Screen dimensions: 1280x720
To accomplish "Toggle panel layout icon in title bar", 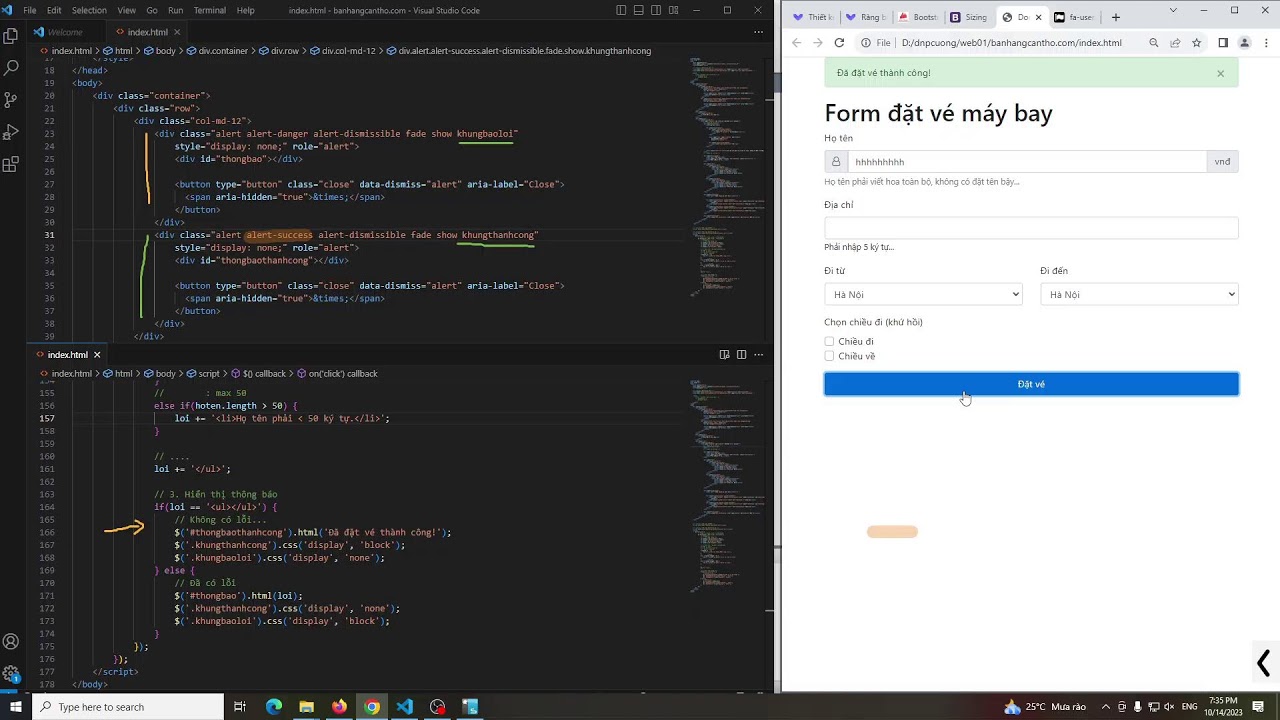I will tap(640, 10).
